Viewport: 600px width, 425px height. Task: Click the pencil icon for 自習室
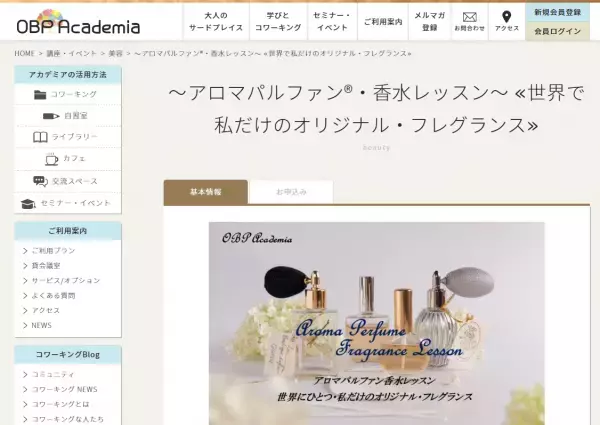51,116
